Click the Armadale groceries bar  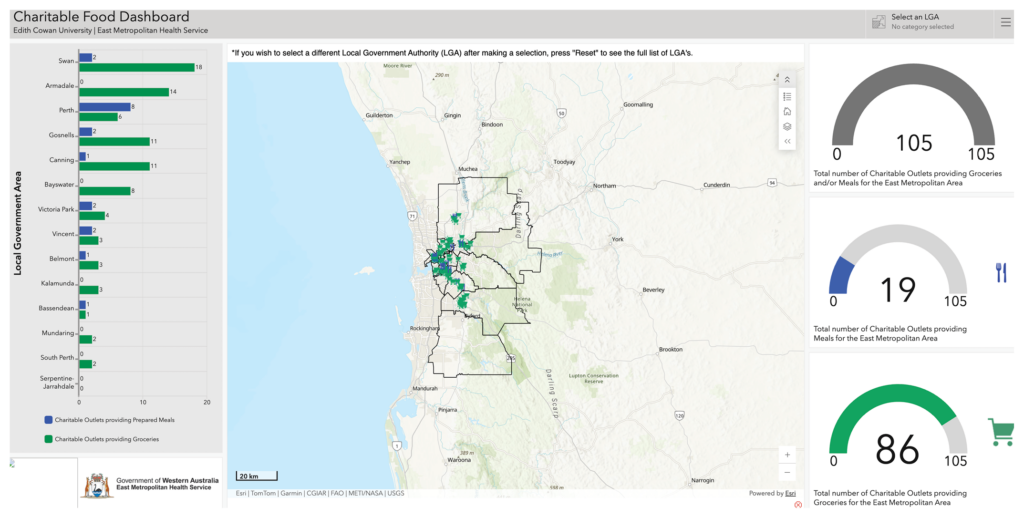124,92
